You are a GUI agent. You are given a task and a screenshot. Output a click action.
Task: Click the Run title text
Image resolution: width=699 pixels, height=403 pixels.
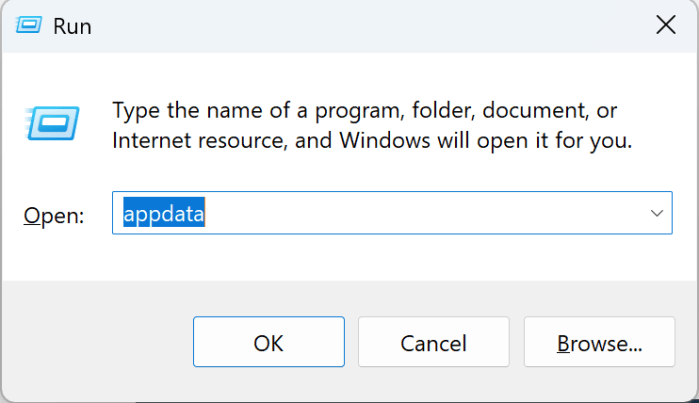pyautogui.click(x=73, y=27)
